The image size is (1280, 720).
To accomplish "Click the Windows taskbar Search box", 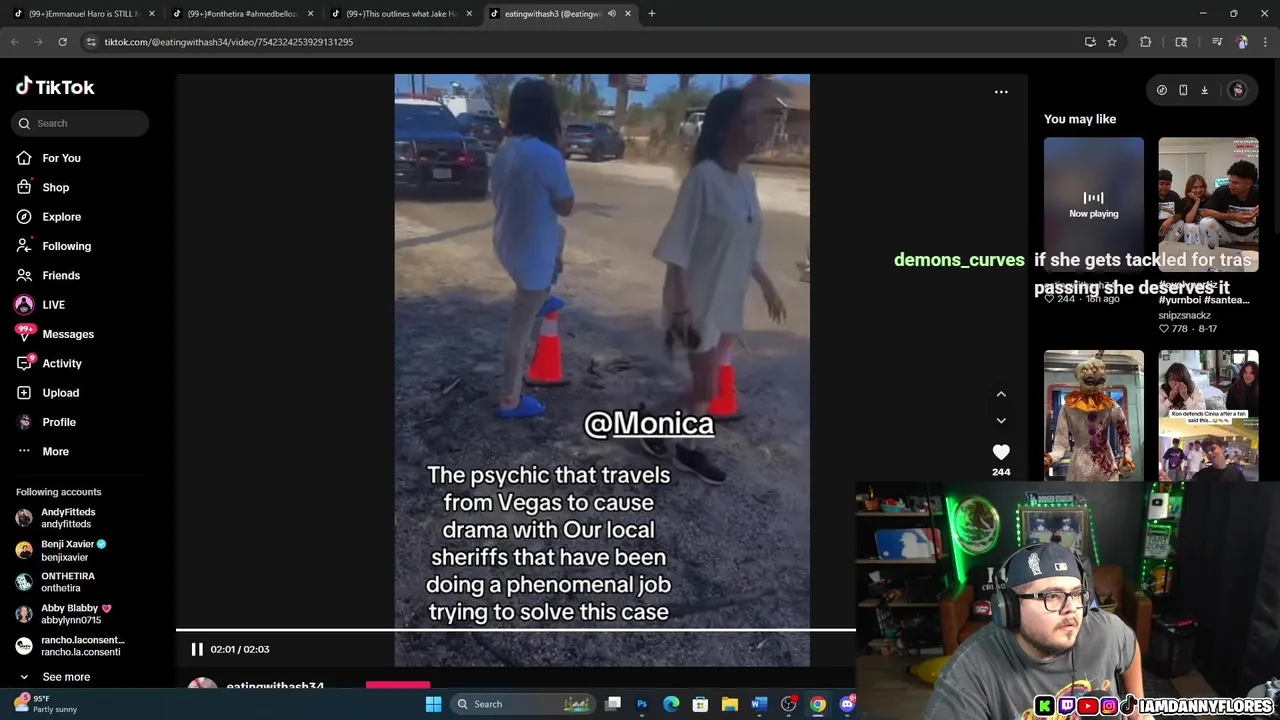I will pyautogui.click(x=522, y=704).
